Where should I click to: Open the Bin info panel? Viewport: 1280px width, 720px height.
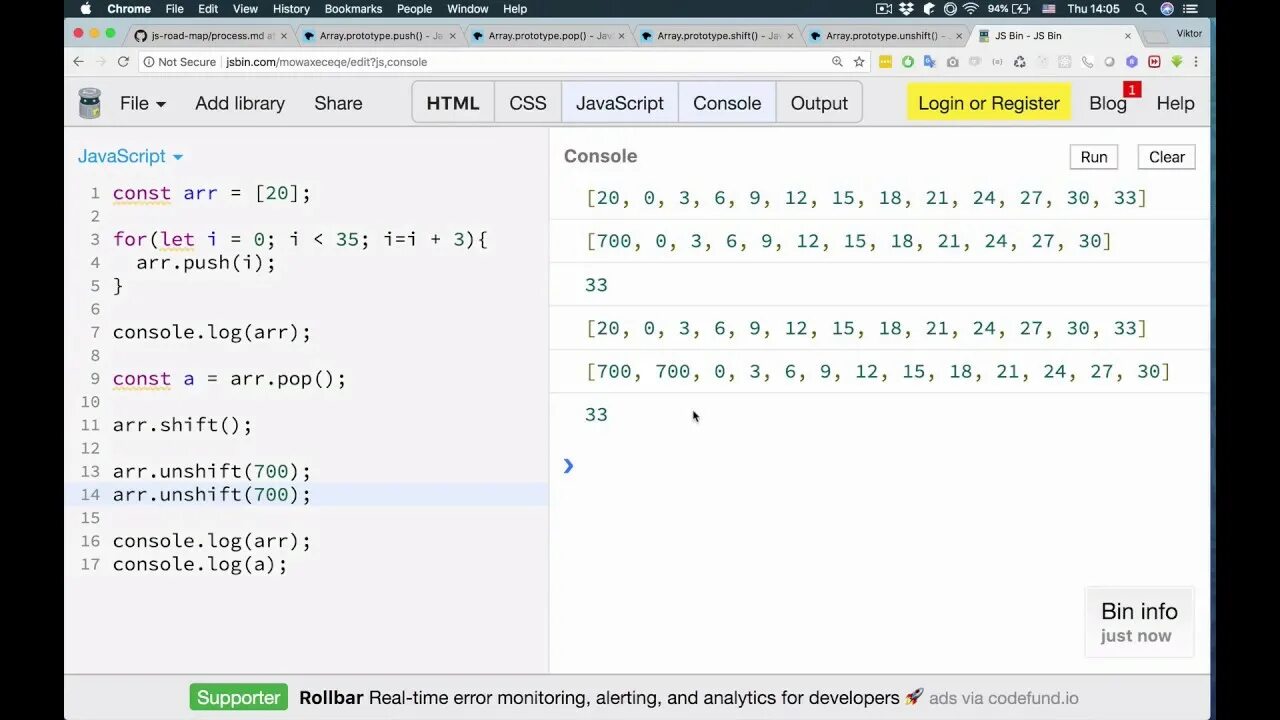[x=1139, y=622]
